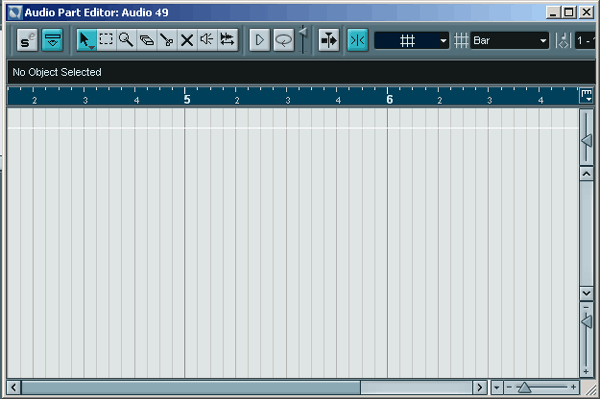Enable Autoscroll button
The image size is (600, 399).
click(x=329, y=40)
